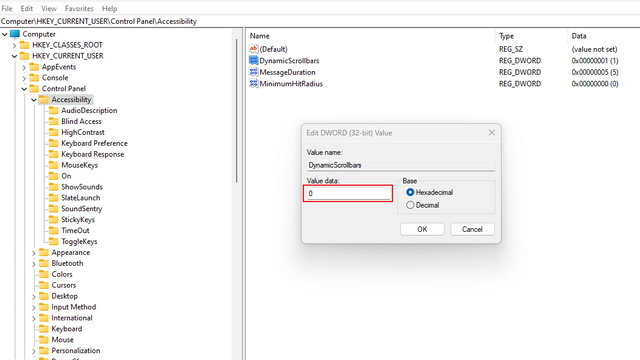This screenshot has height=360, width=640.
Task: Click the AudioDescription folder icon
Action: point(53,111)
